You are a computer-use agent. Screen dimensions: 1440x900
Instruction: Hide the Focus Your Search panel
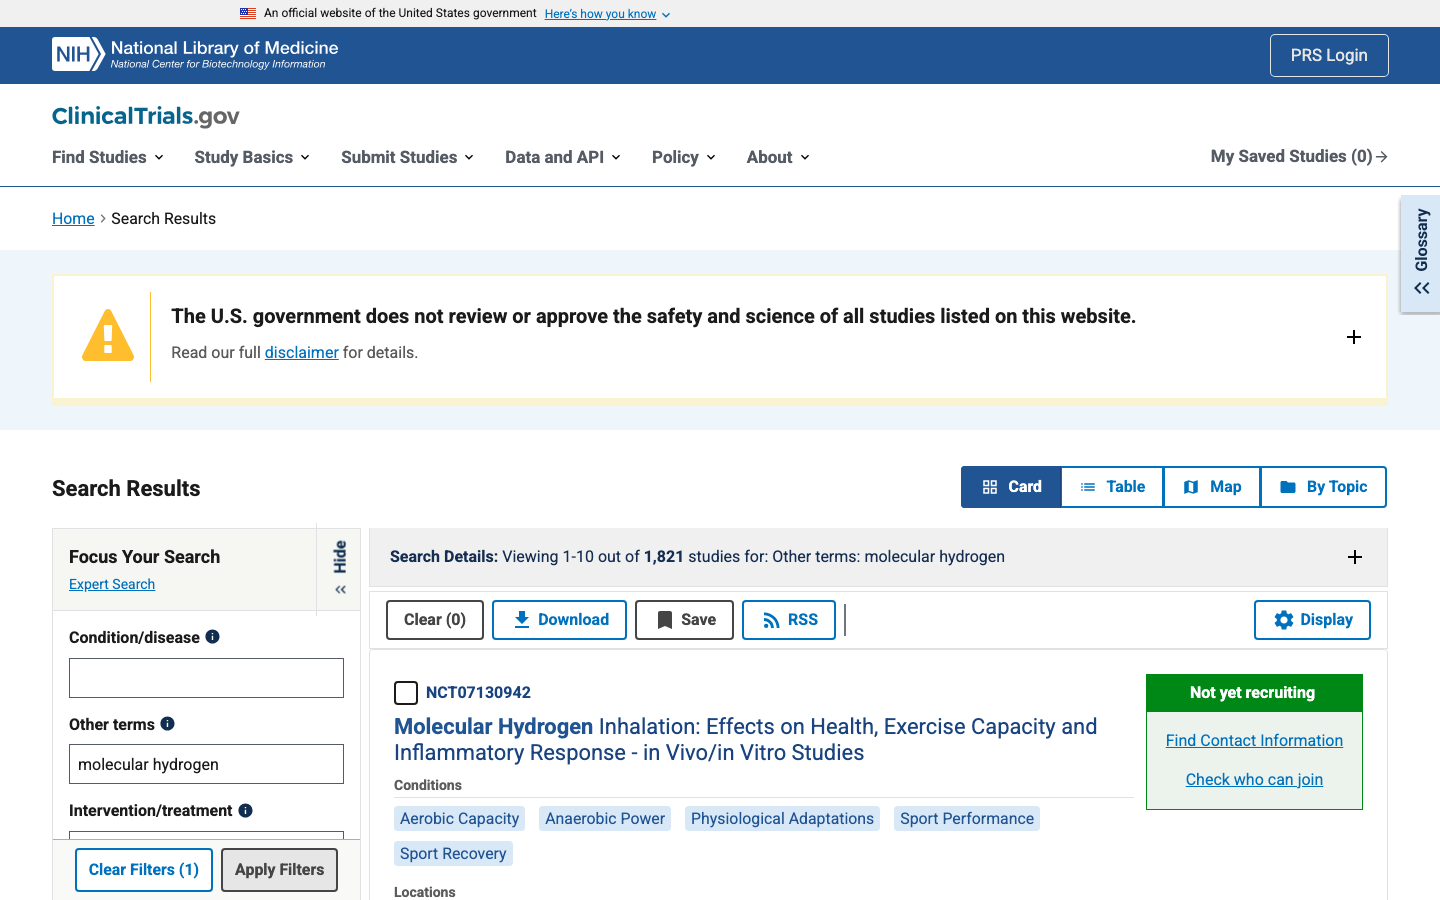pos(340,567)
